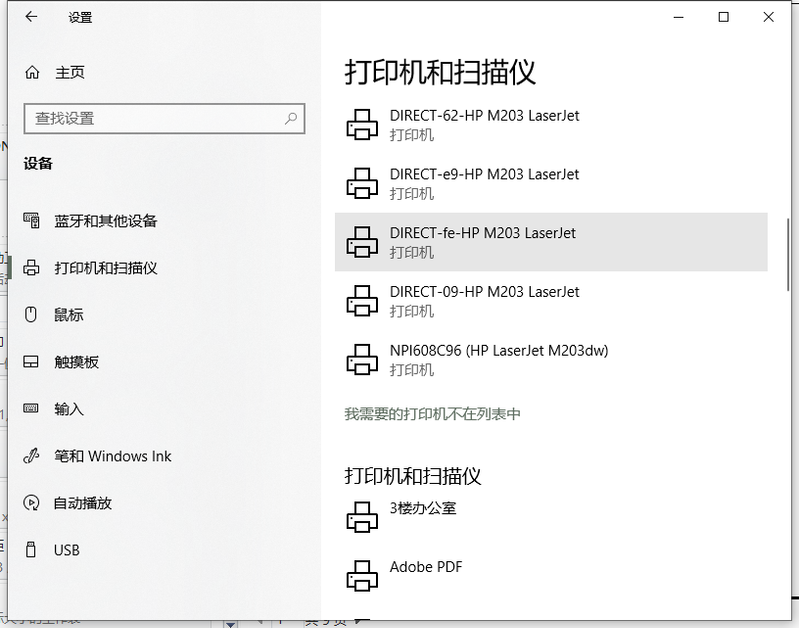Click printer icon for DIRECT-e9-HP M203

click(x=362, y=183)
